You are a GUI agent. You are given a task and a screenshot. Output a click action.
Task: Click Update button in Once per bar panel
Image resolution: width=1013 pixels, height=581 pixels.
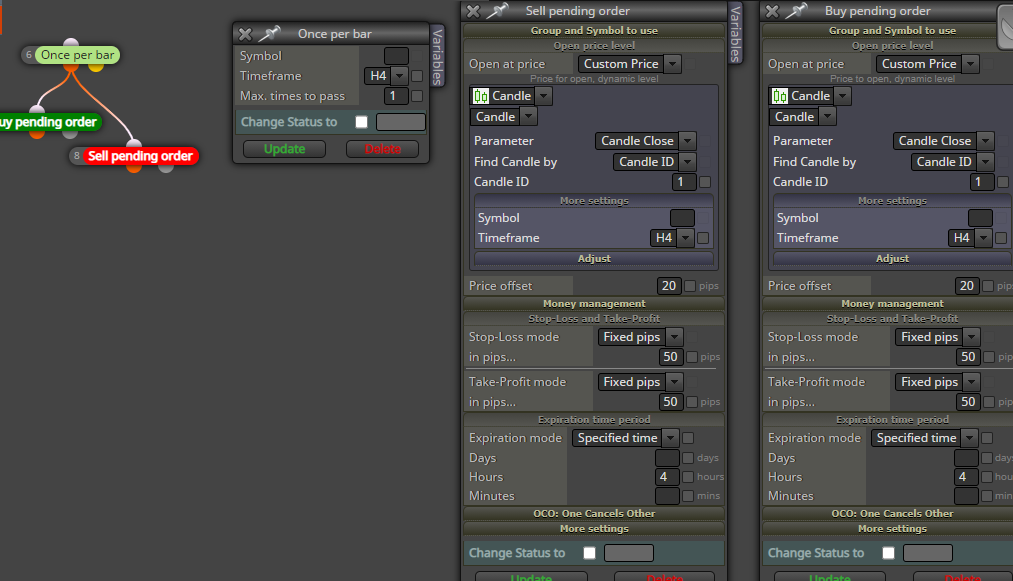coord(284,149)
